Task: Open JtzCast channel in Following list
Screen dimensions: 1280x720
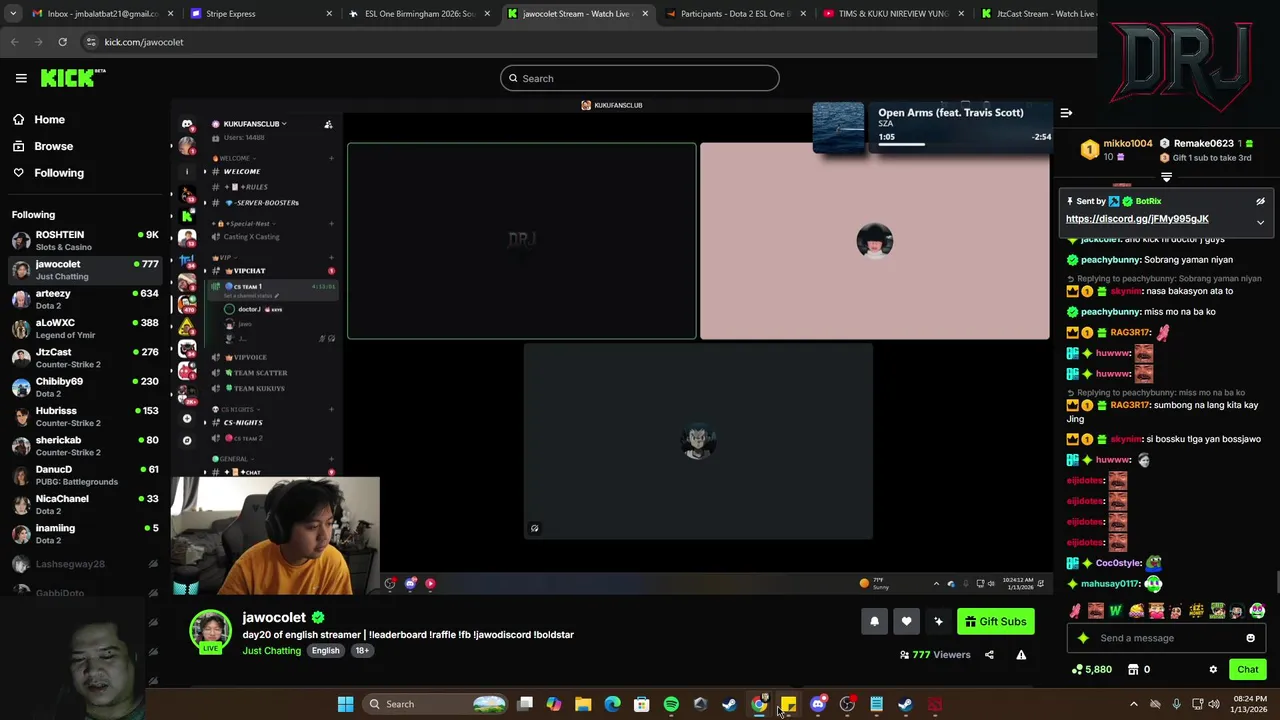Action: coord(84,358)
